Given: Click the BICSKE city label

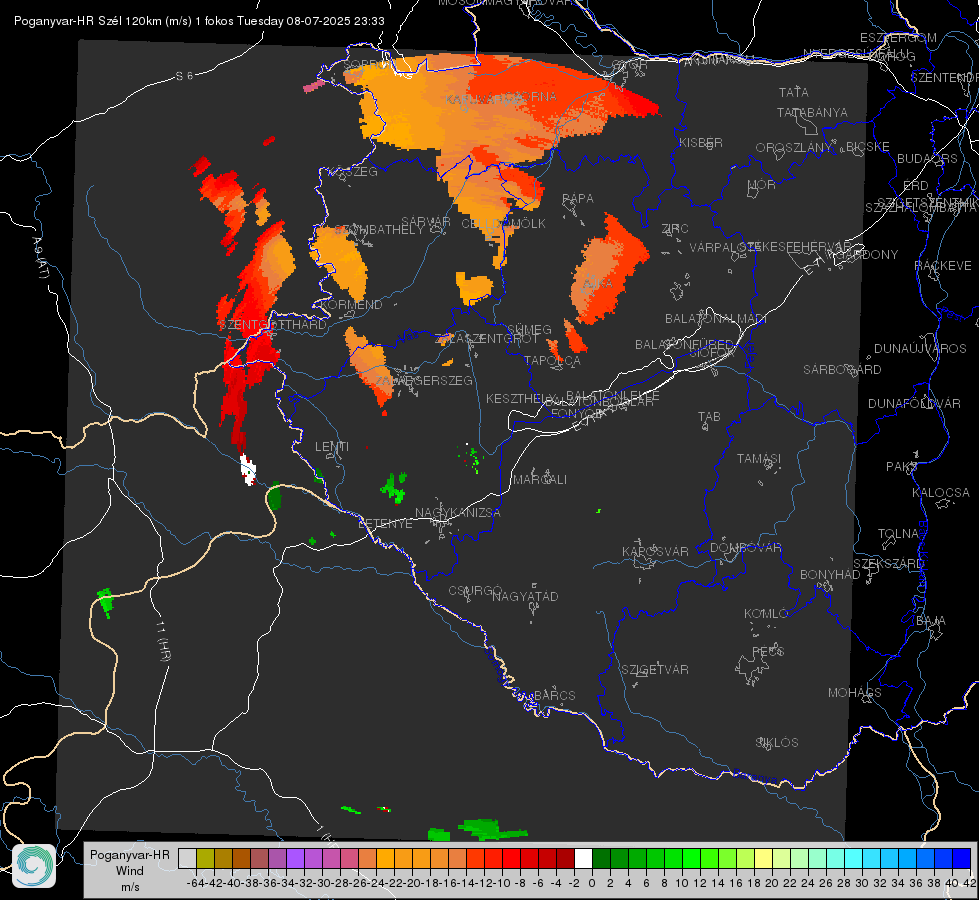Looking at the screenshot, I should 868,147.
